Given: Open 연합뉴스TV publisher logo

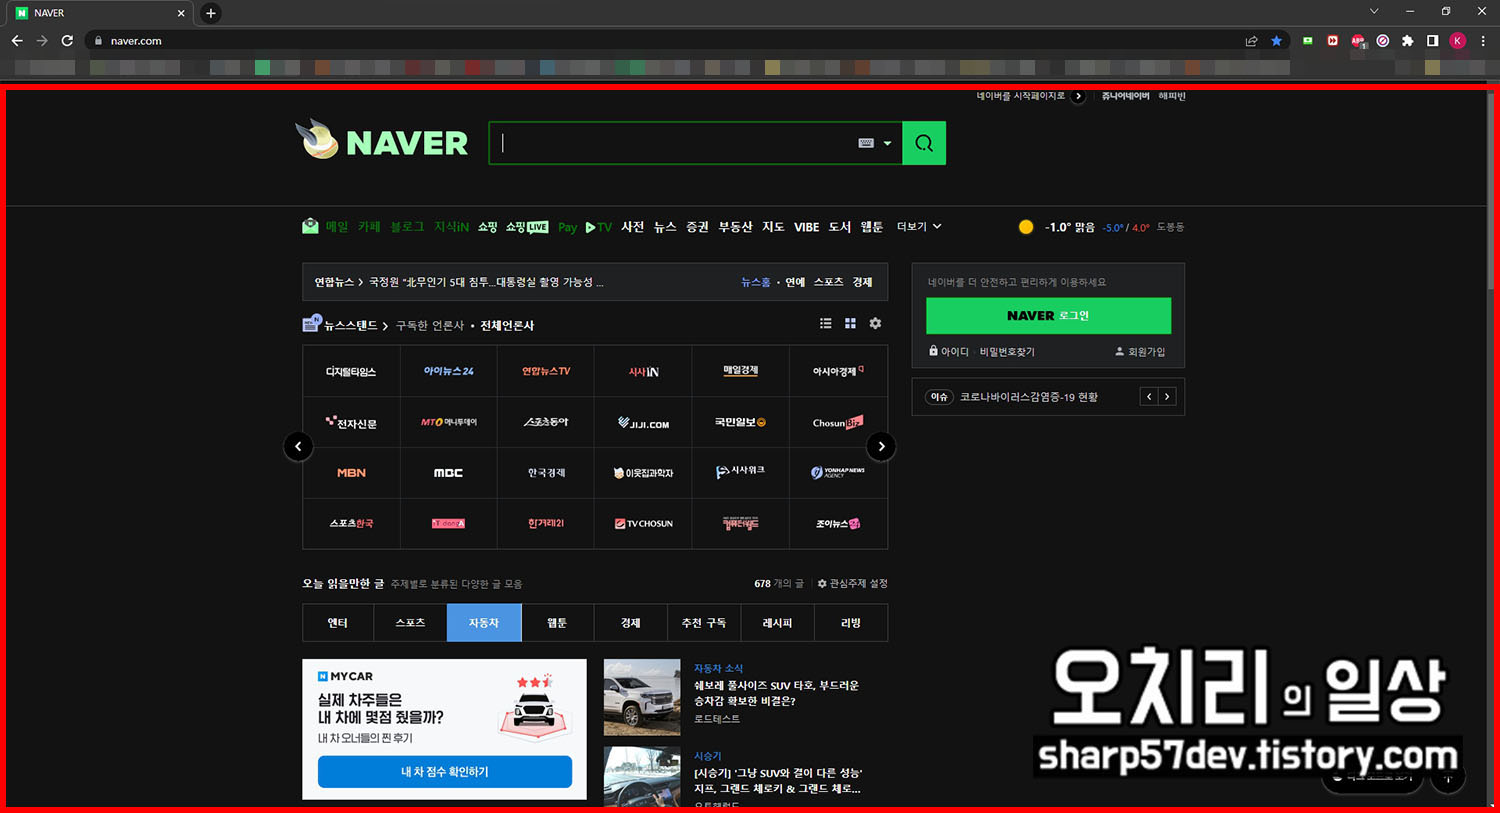Looking at the screenshot, I should point(546,372).
